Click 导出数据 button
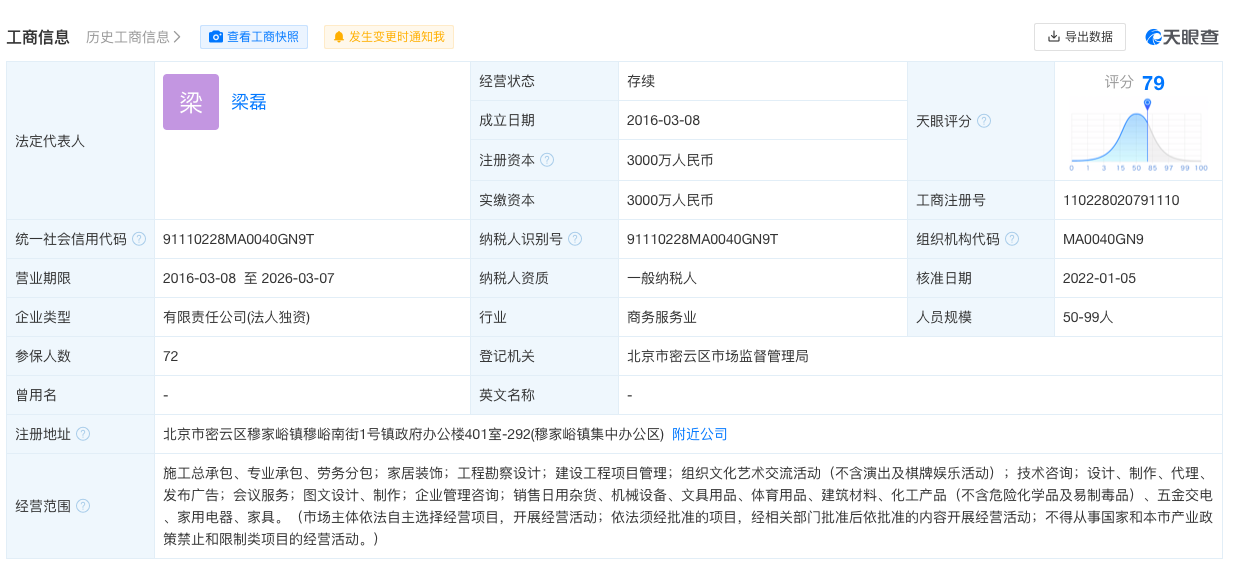Screen dimensions: 1233x571 [x=1080, y=37]
